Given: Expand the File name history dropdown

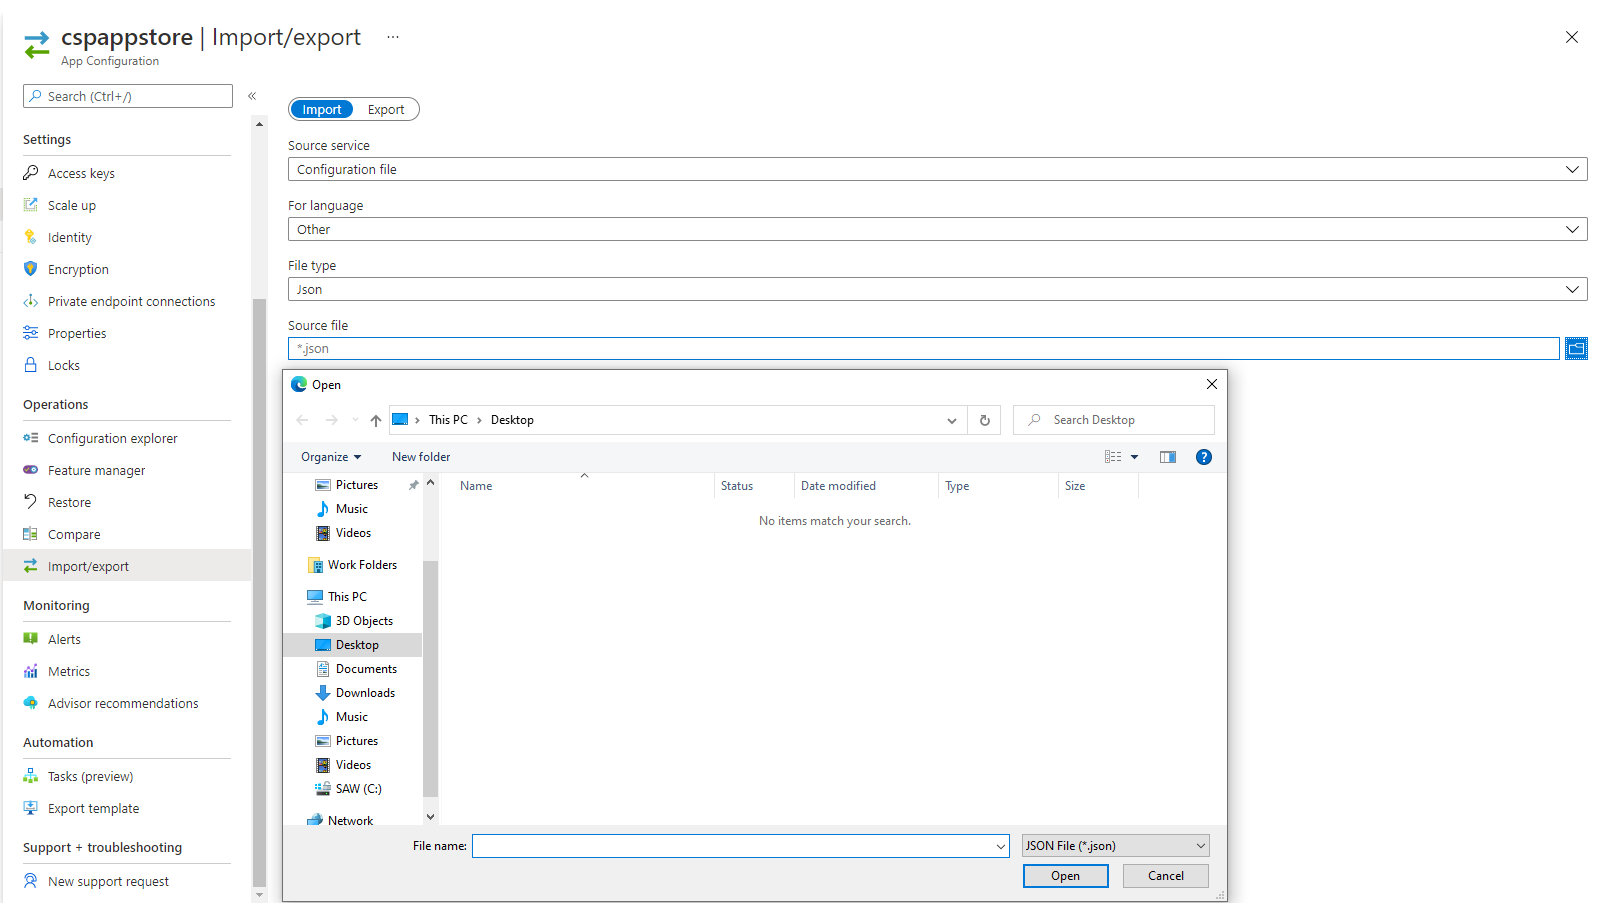Looking at the screenshot, I should tap(1001, 846).
